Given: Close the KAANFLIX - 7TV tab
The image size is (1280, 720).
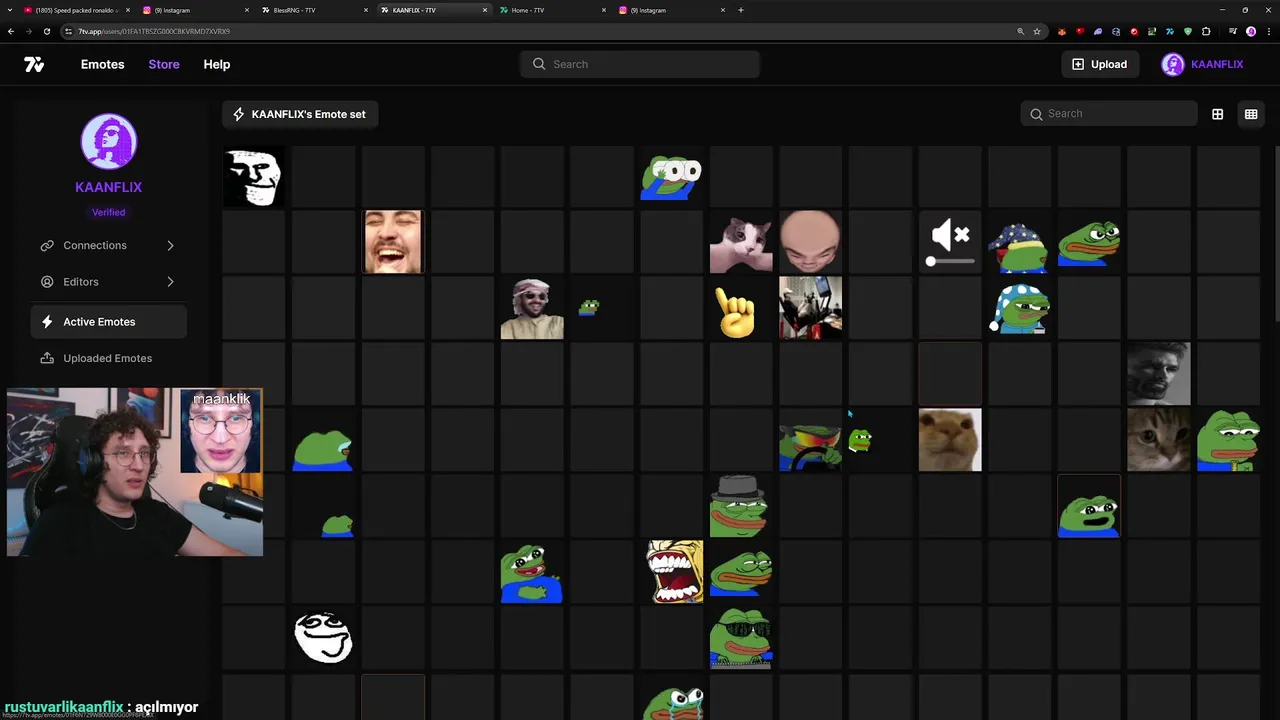Looking at the screenshot, I should click(x=485, y=10).
